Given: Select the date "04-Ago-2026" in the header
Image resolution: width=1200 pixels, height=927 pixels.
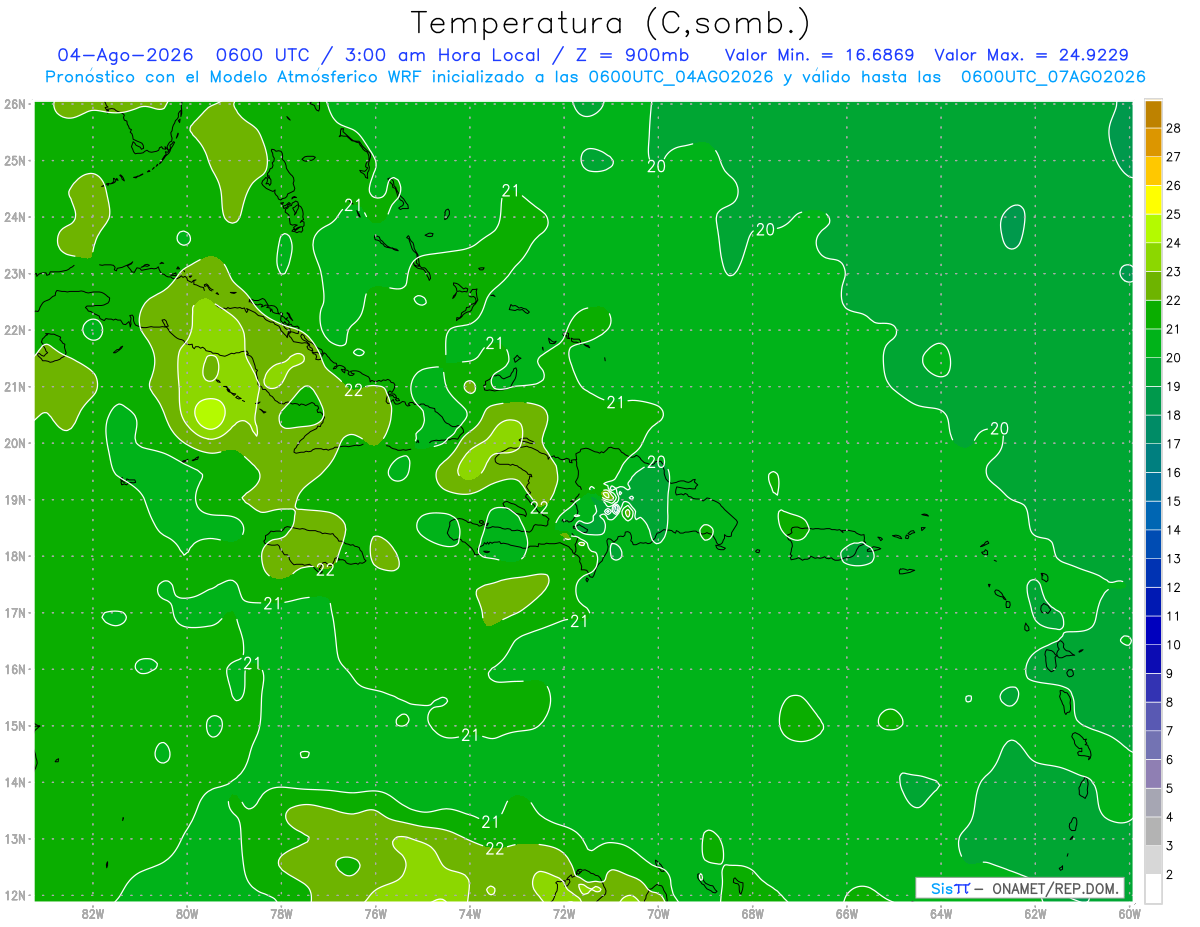Looking at the screenshot, I should point(123,55).
